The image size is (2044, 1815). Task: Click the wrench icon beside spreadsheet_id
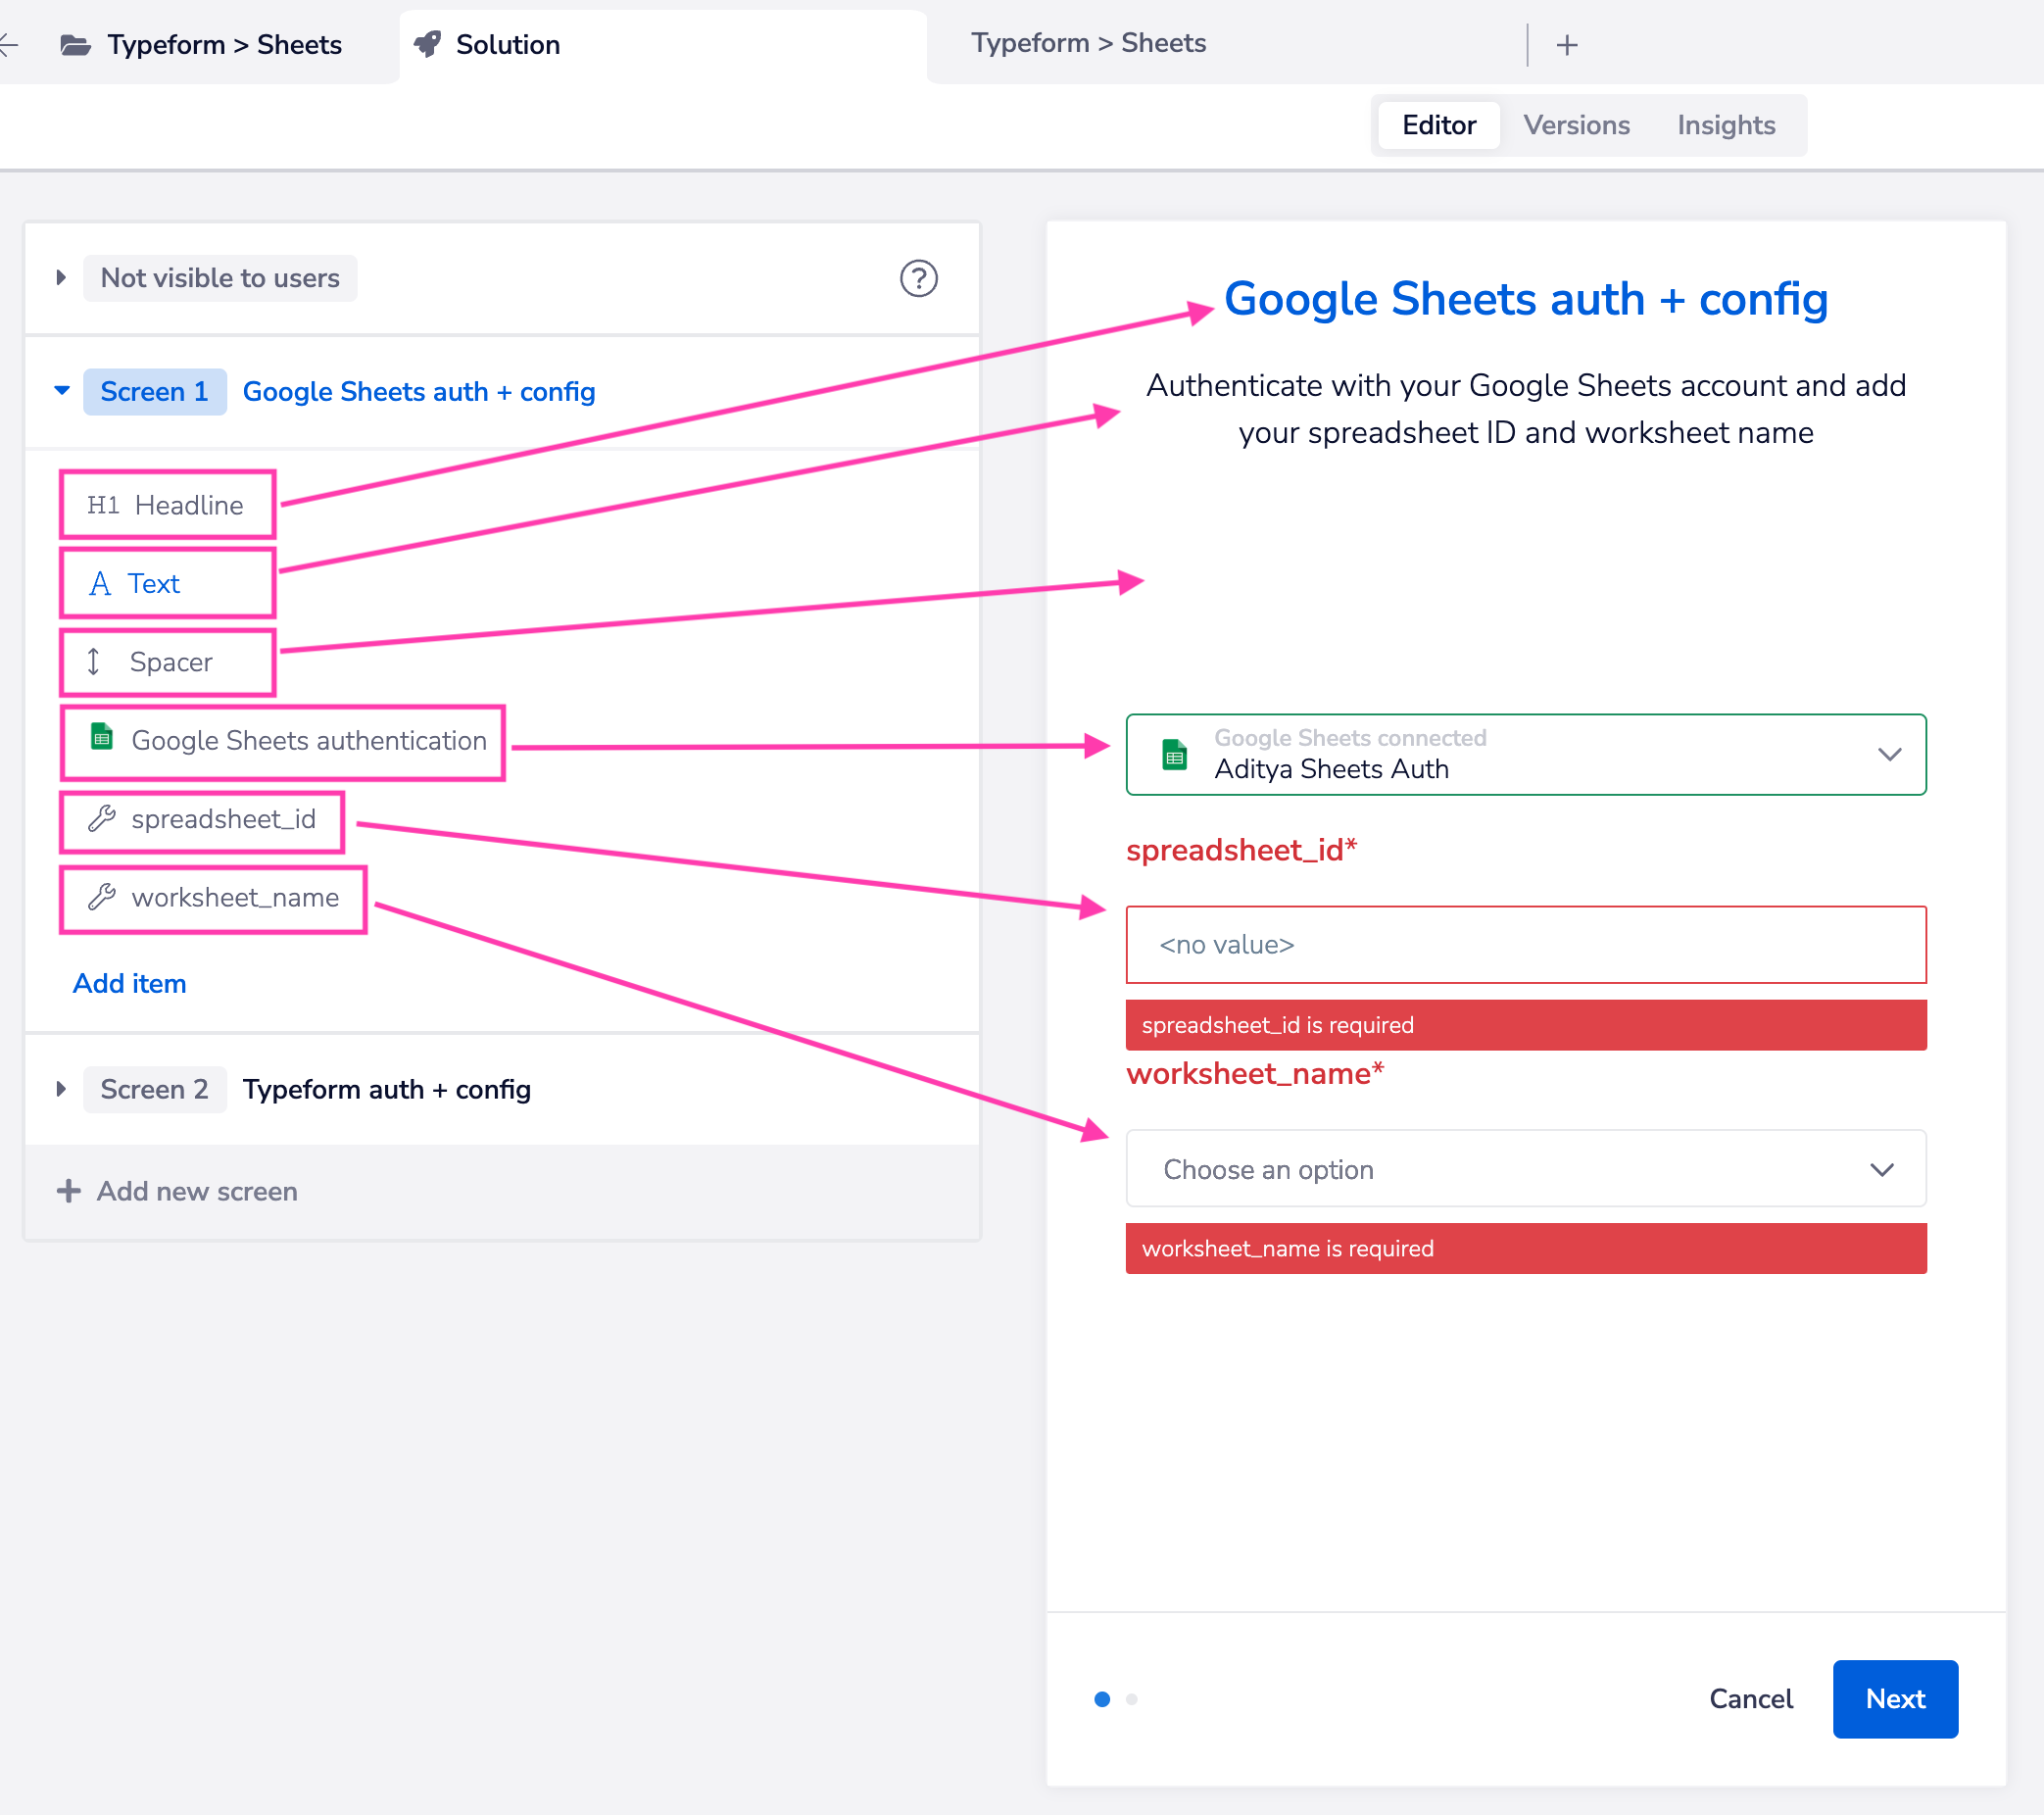pos(102,819)
